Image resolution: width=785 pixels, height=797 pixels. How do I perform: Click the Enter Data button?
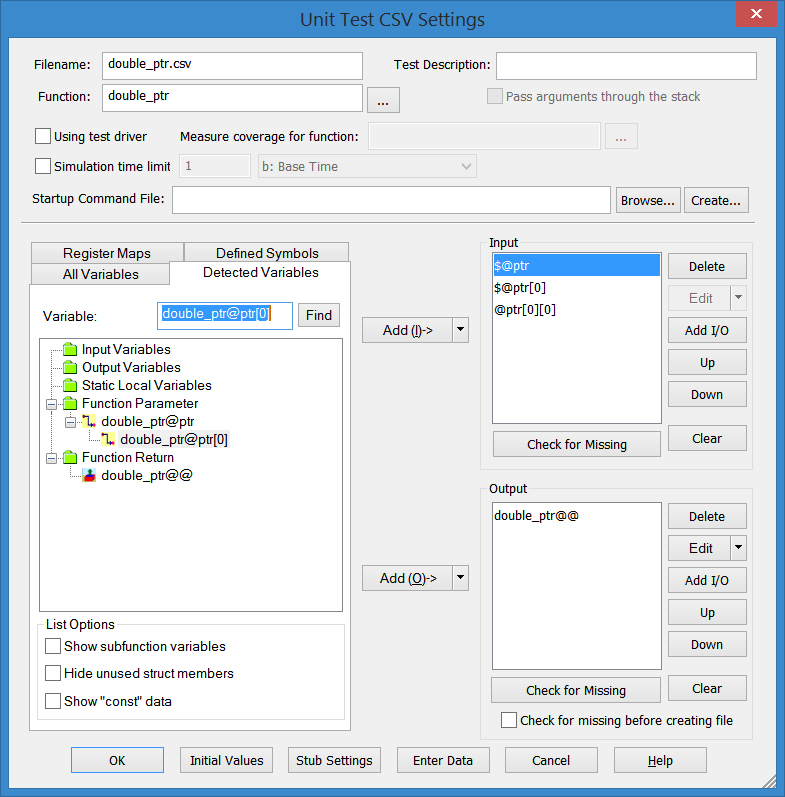tap(443, 760)
